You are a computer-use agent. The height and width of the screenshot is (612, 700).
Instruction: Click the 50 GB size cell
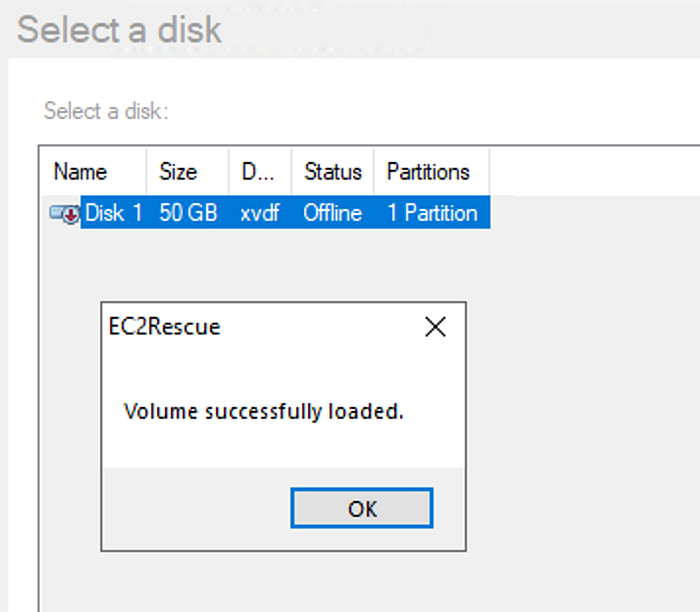[x=188, y=212]
